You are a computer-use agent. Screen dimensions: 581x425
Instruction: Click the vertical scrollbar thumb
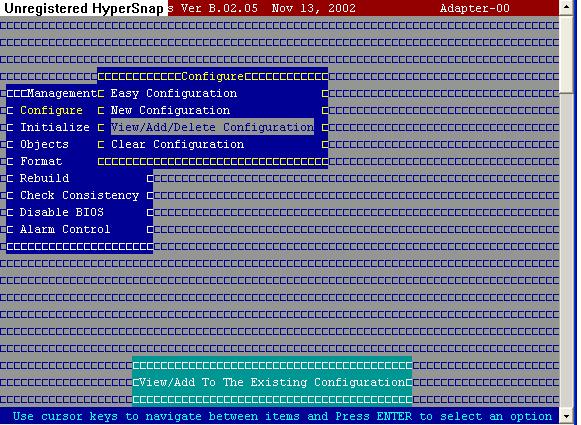coord(567,54)
